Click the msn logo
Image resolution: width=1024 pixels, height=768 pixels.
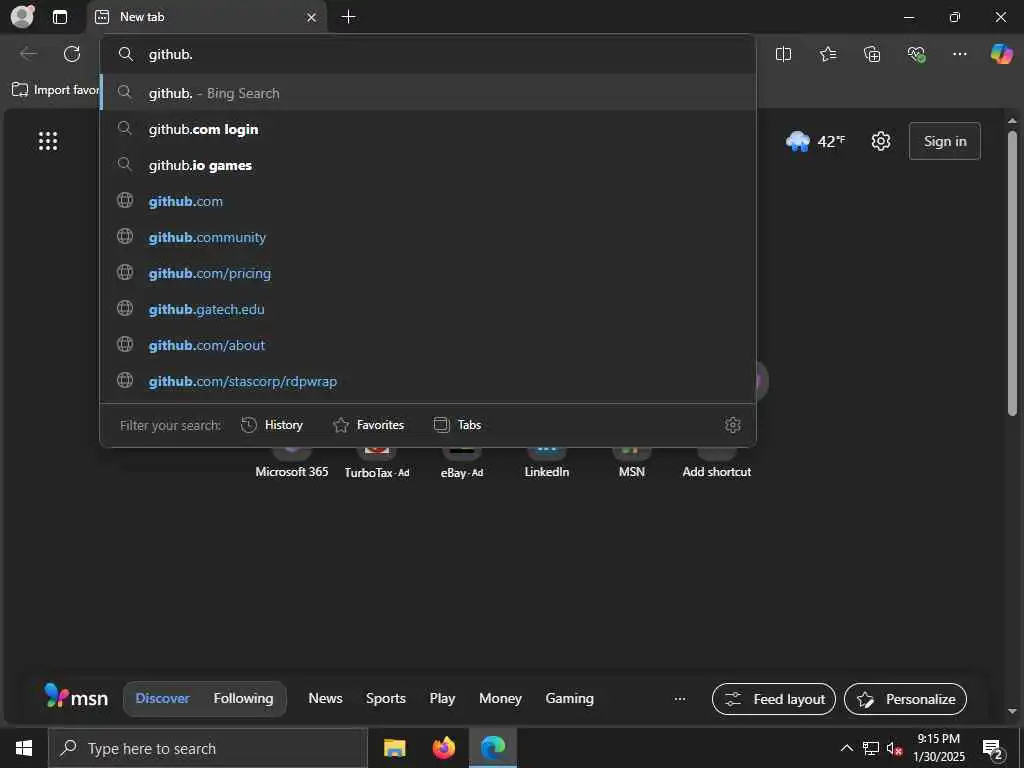point(76,697)
